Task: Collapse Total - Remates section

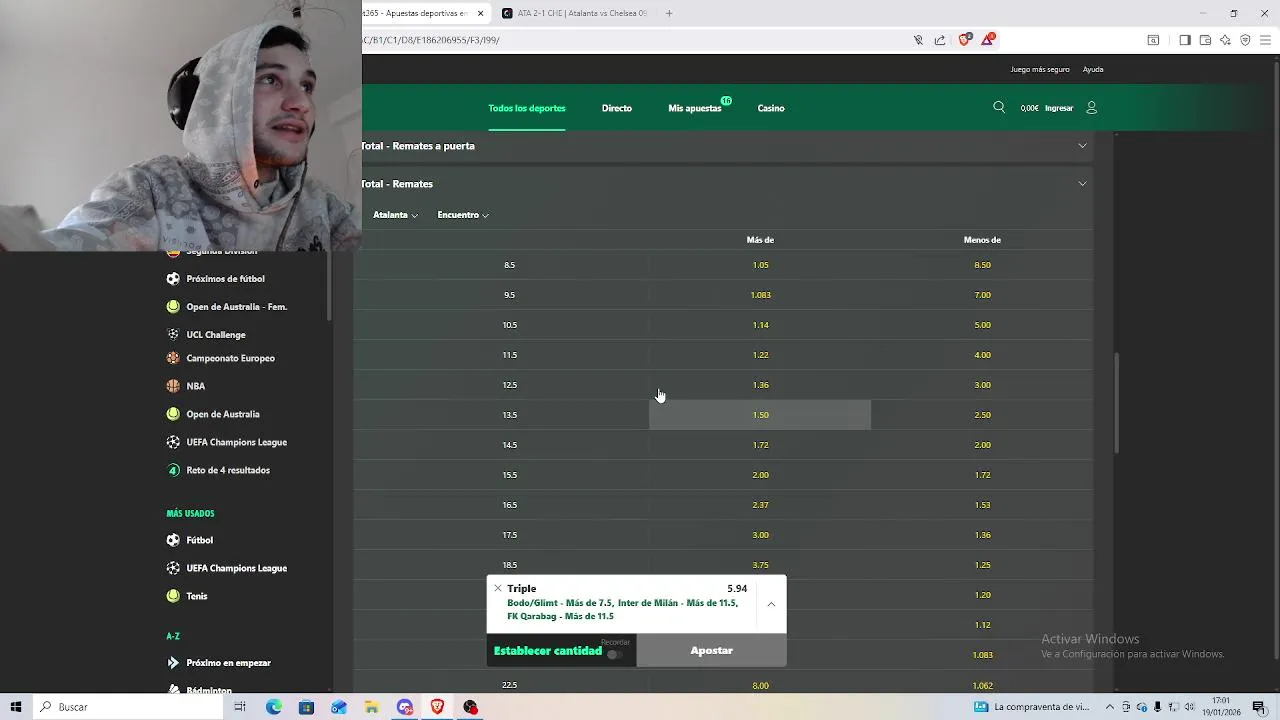Action: (x=726, y=184)
